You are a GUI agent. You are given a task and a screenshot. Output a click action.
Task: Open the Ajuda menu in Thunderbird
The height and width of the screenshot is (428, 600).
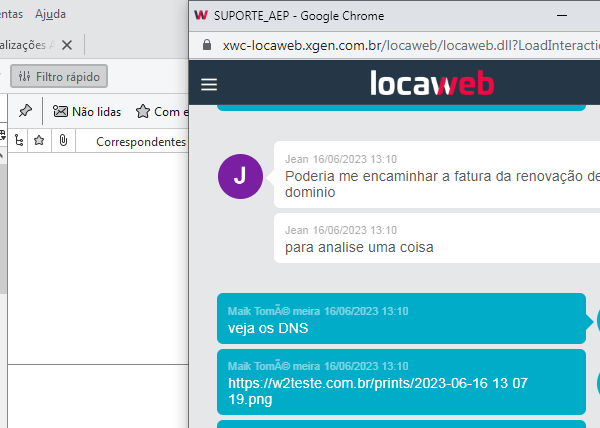tap(51, 14)
